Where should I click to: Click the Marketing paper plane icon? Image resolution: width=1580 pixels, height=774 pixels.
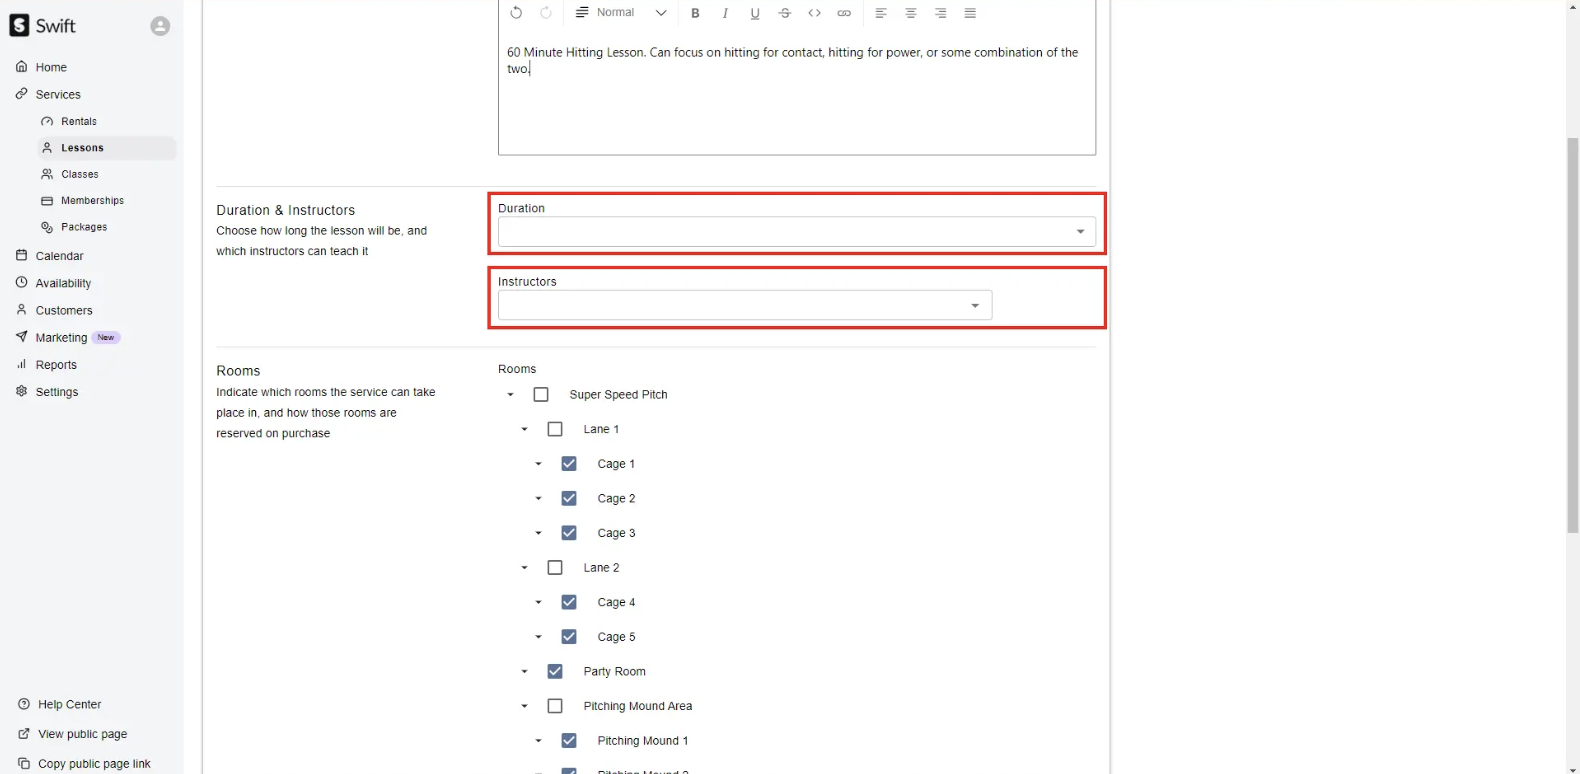coord(21,337)
